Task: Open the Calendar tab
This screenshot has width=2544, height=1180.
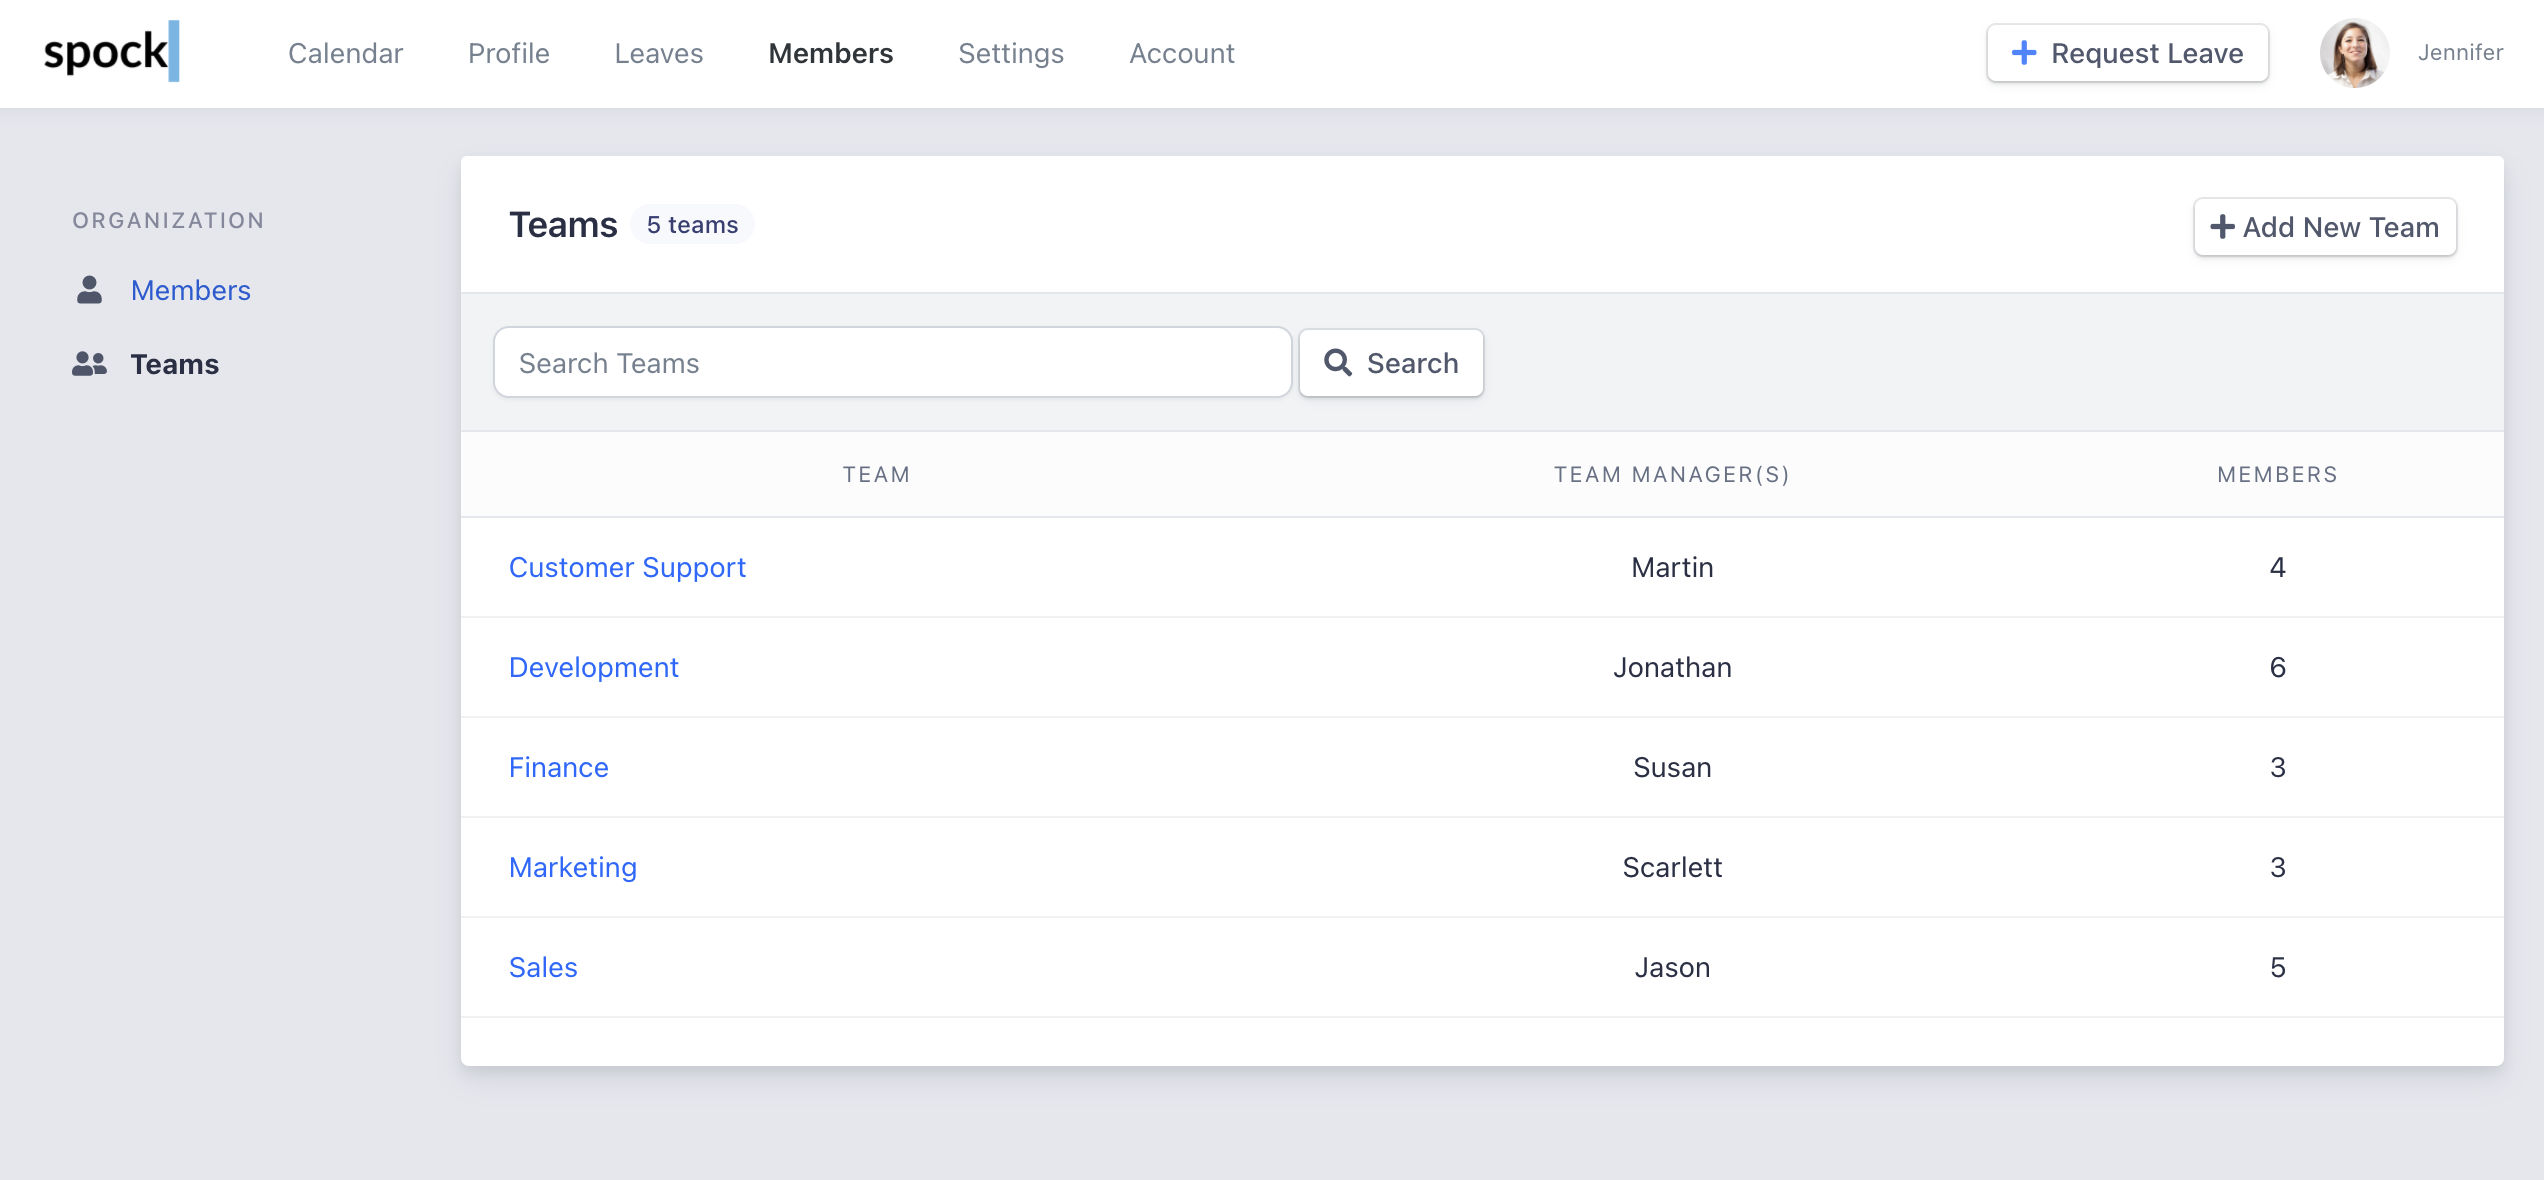Action: click(345, 53)
